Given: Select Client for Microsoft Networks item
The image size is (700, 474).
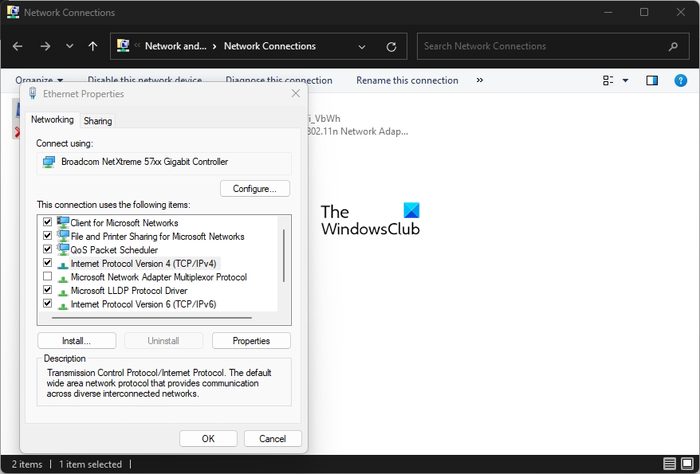Looking at the screenshot, I should [x=124, y=223].
